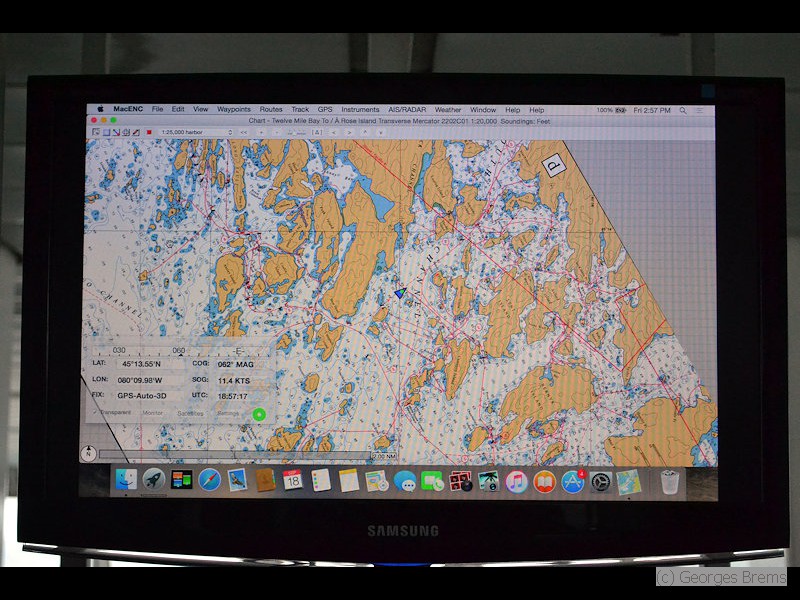Select the red diagonal arrow route tool
The height and width of the screenshot is (600, 800).
116,132
